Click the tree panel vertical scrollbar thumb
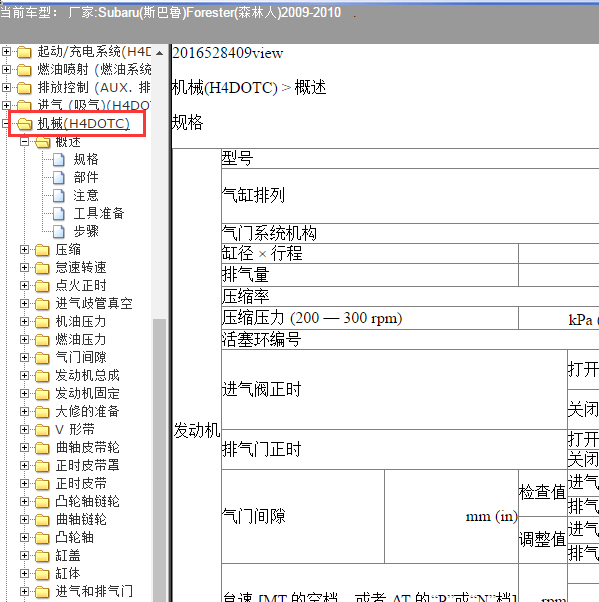599x602 pixels. point(160,460)
